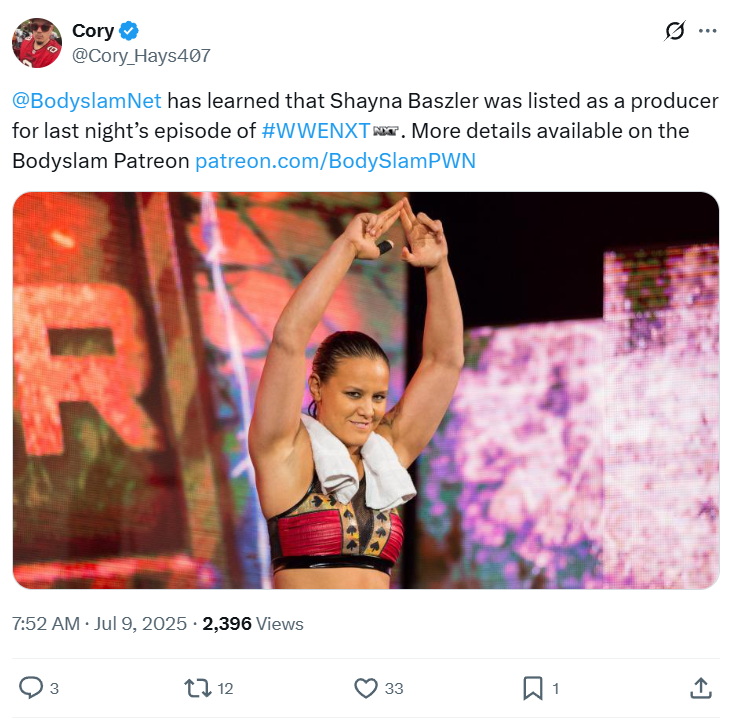Image resolution: width=737 pixels, height=723 pixels.
Task: Click the 7:52 AM timestamp
Action: click(x=46, y=623)
